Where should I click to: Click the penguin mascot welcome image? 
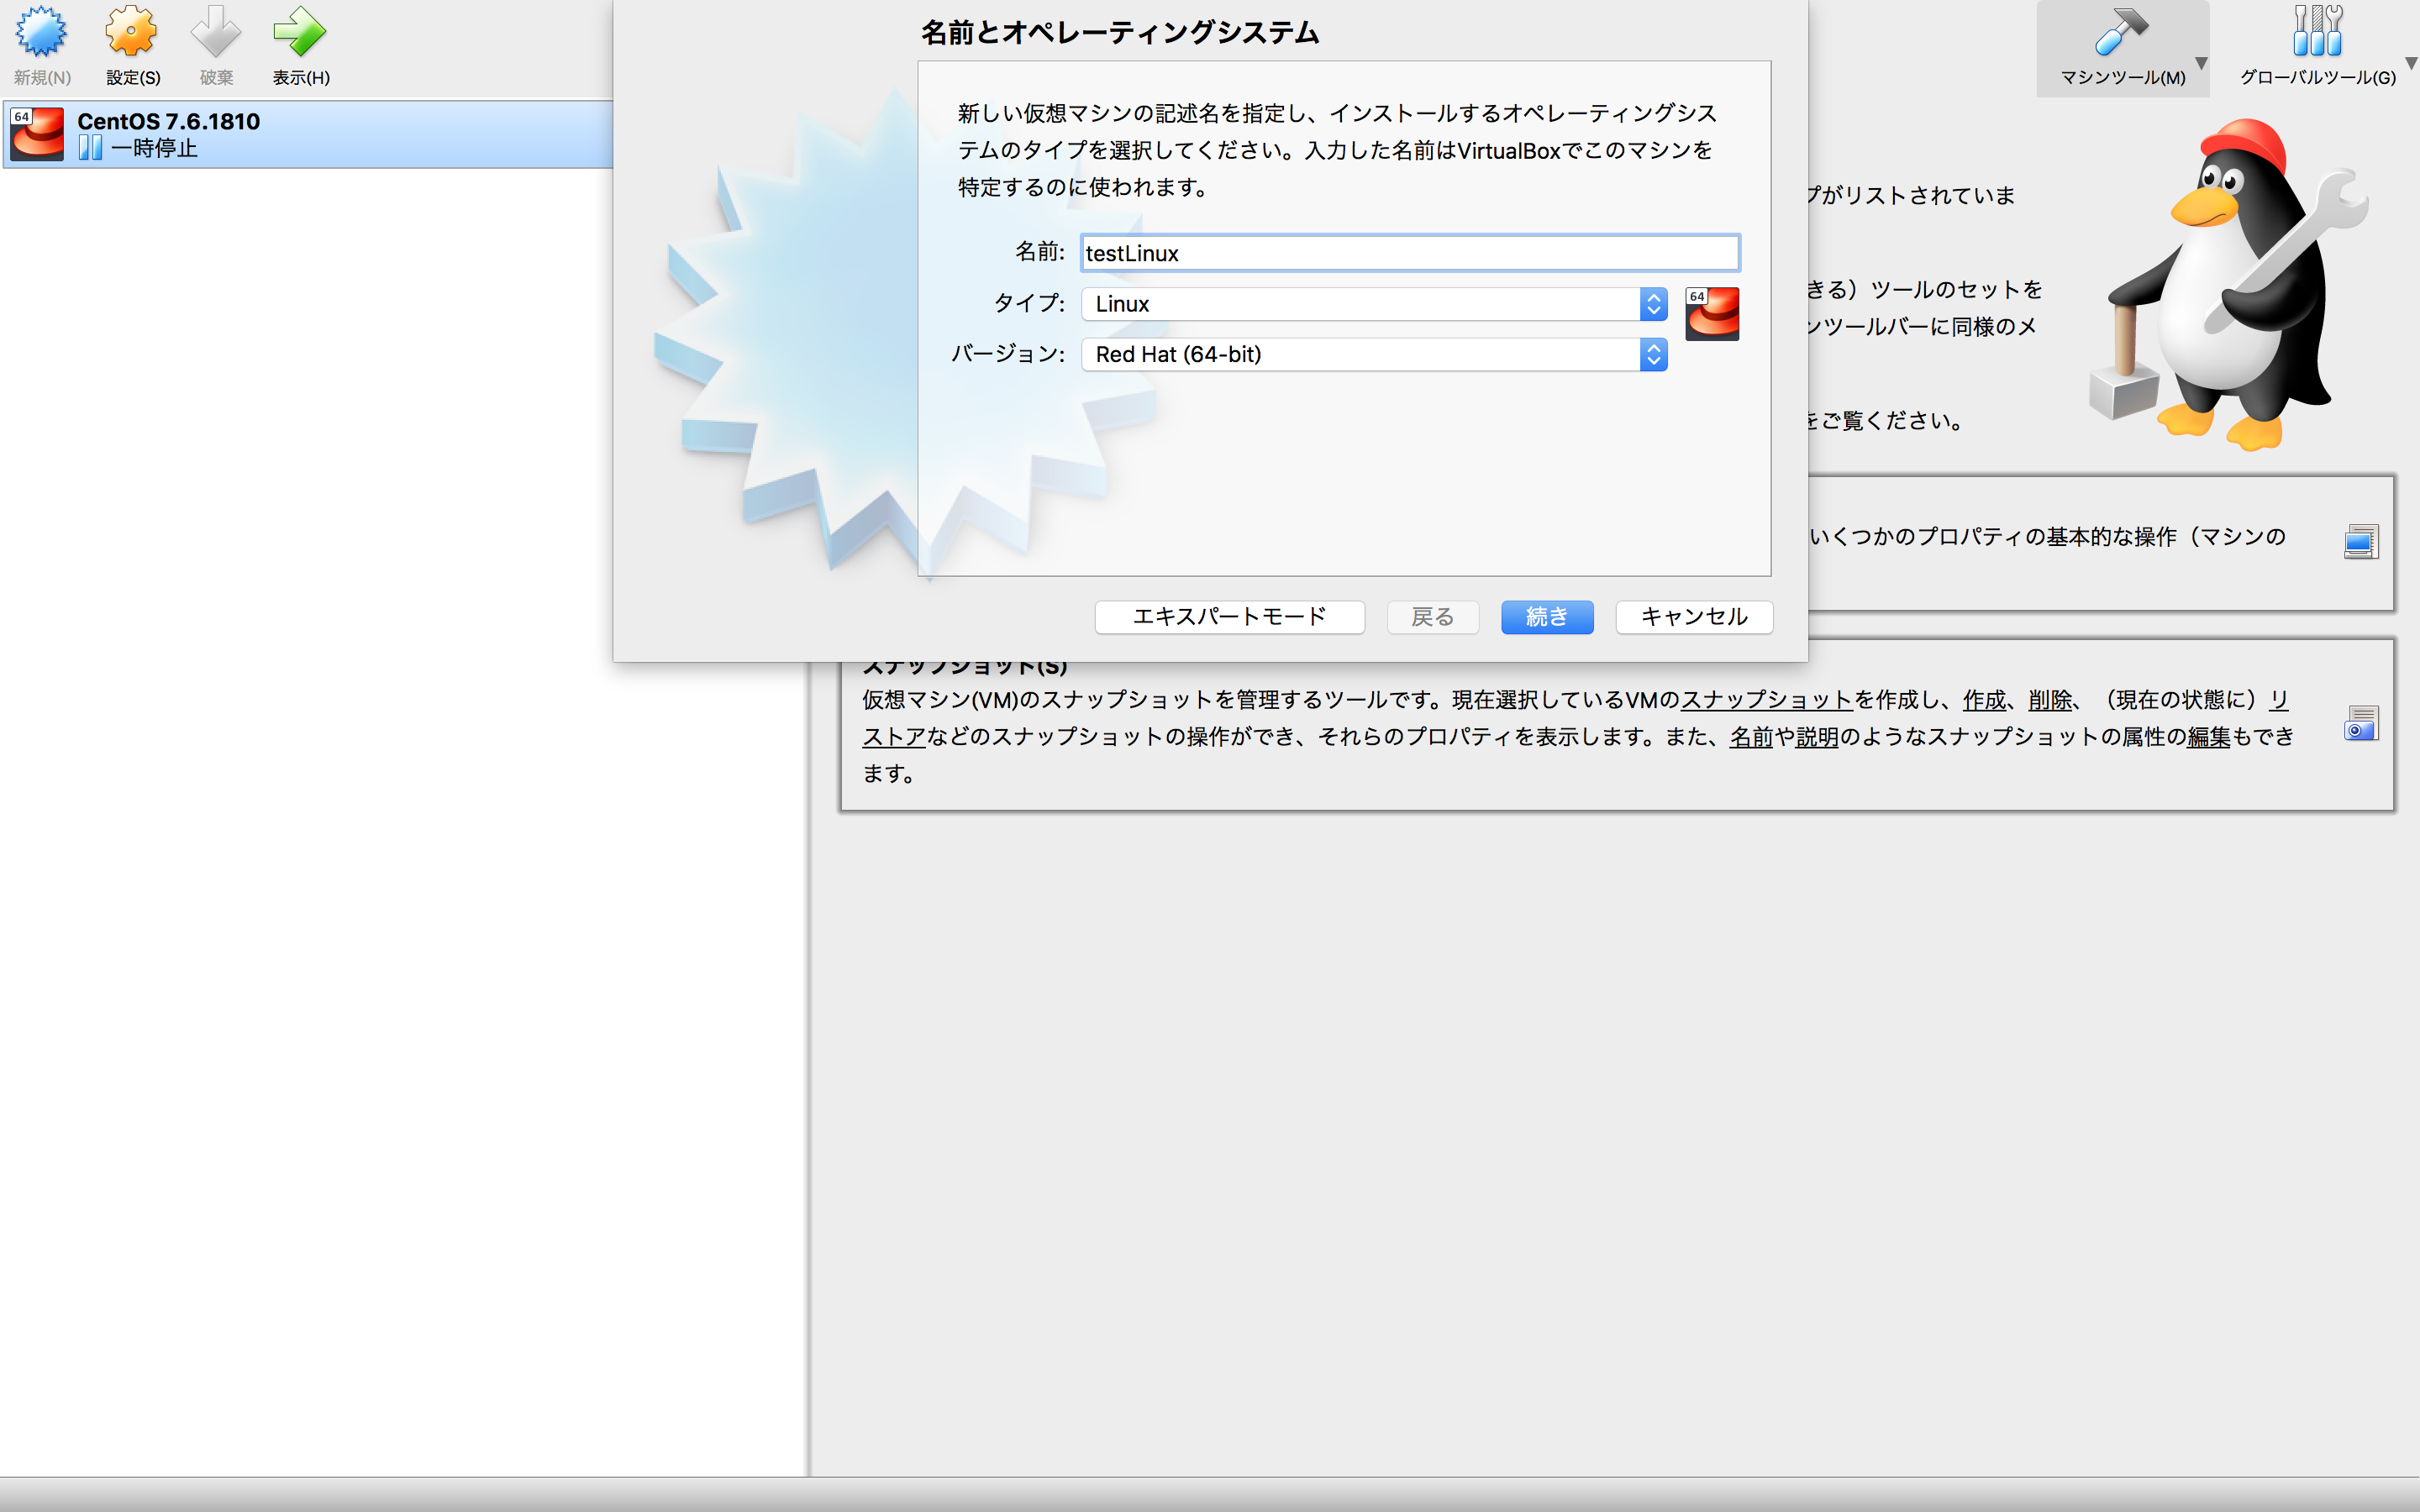2228,285
